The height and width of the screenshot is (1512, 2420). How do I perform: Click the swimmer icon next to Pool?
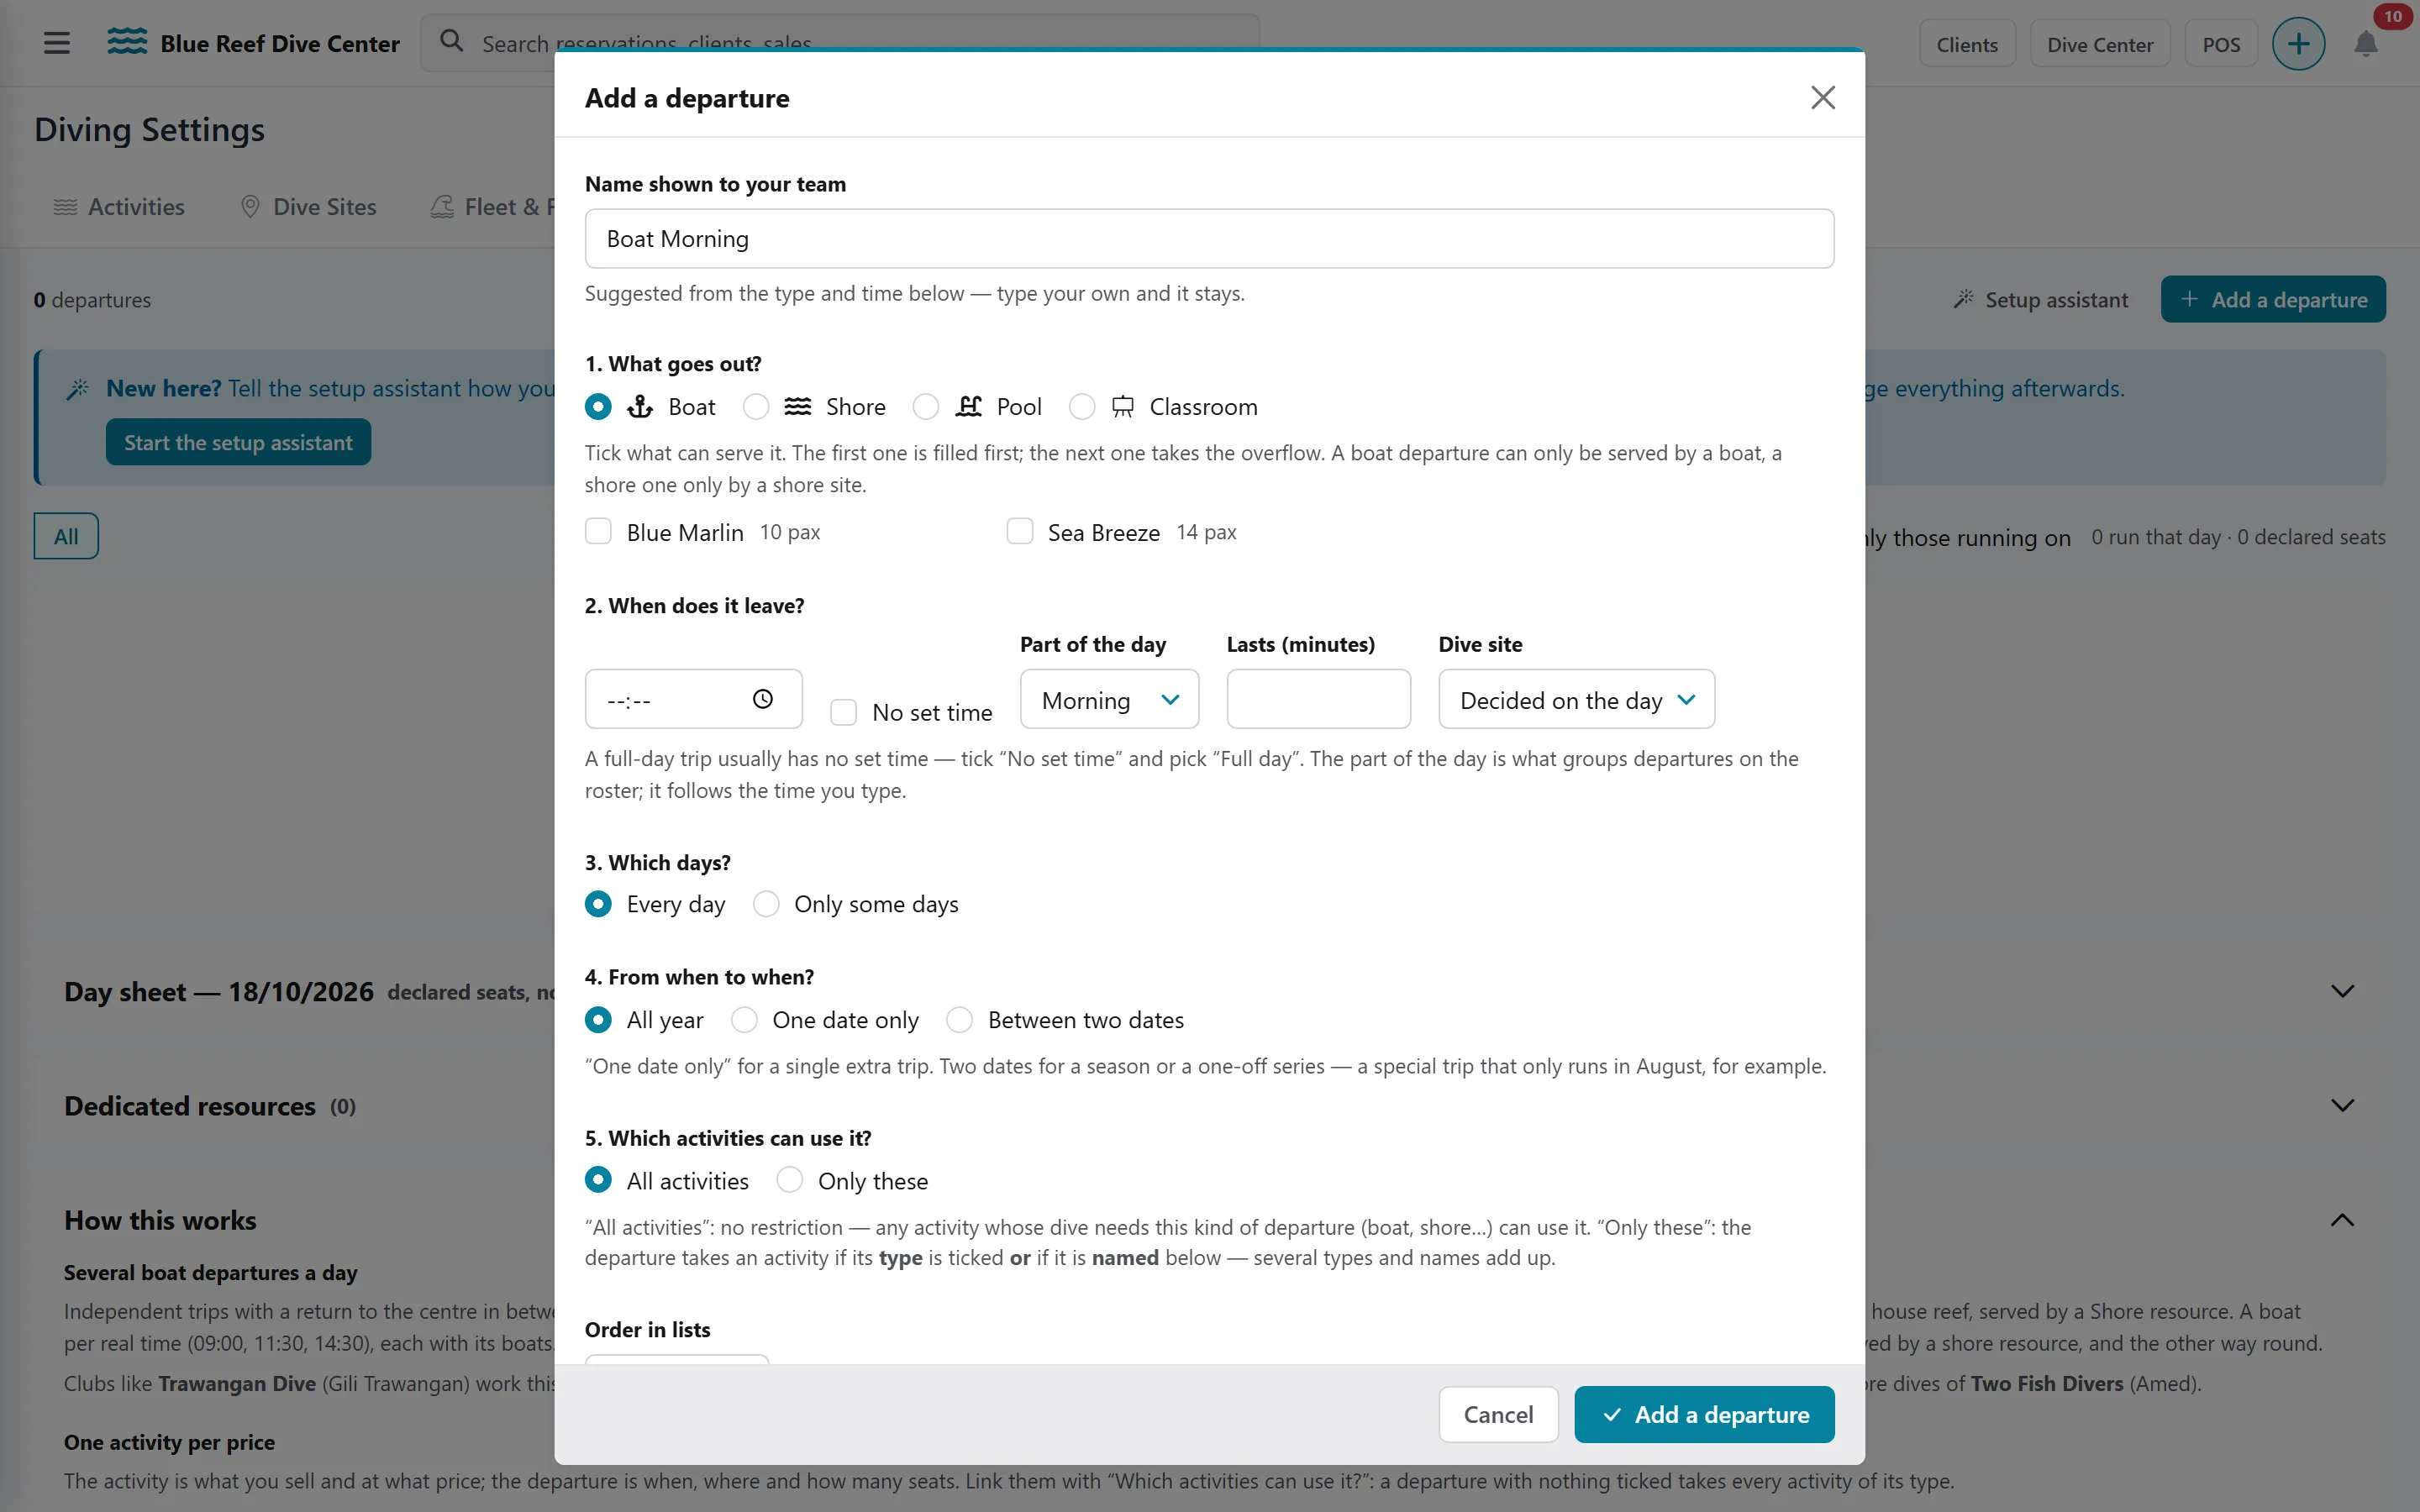point(969,407)
